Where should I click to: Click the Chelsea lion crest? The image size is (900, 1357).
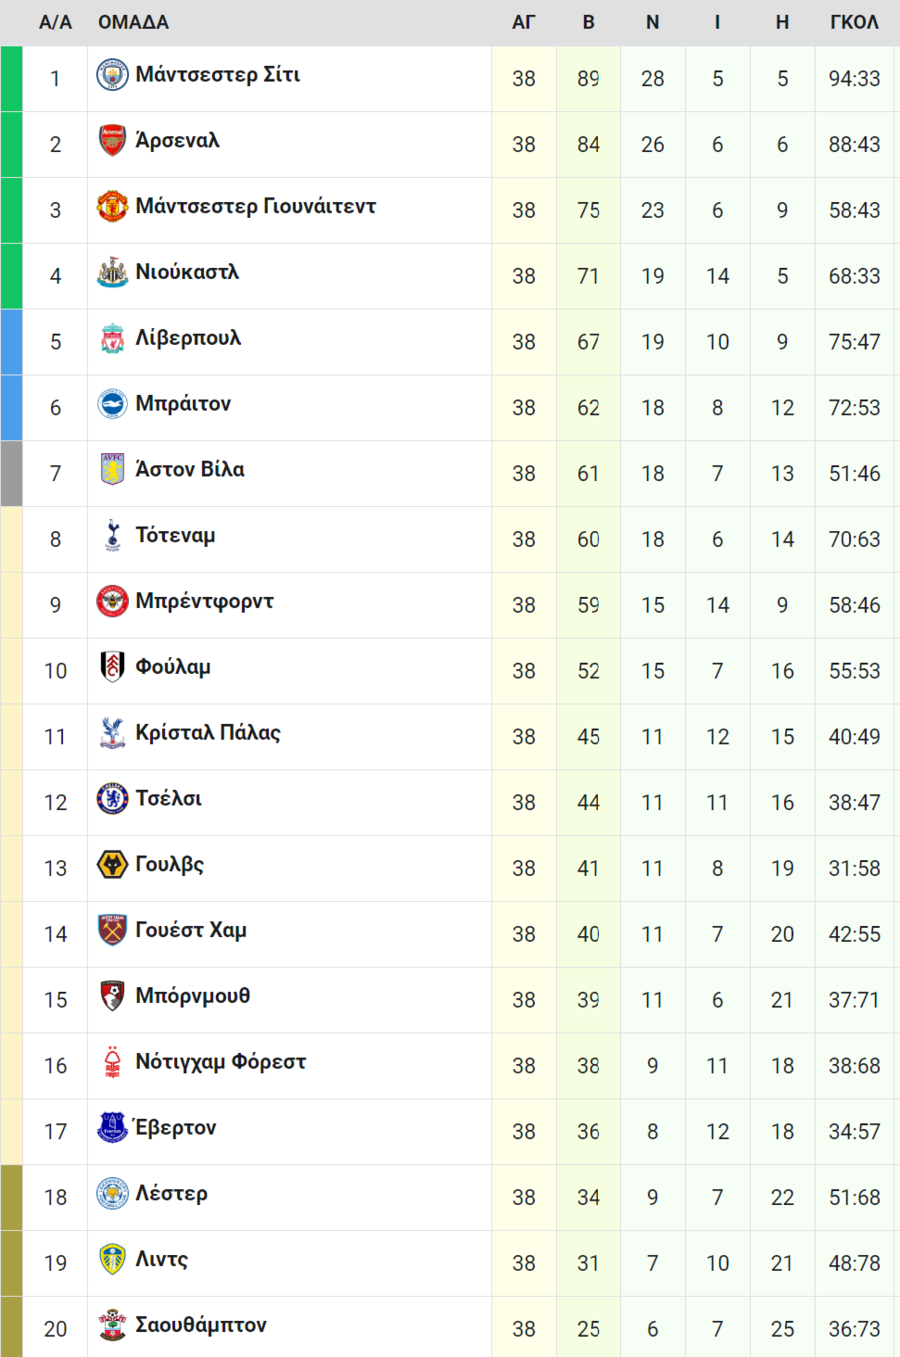pyautogui.click(x=112, y=799)
